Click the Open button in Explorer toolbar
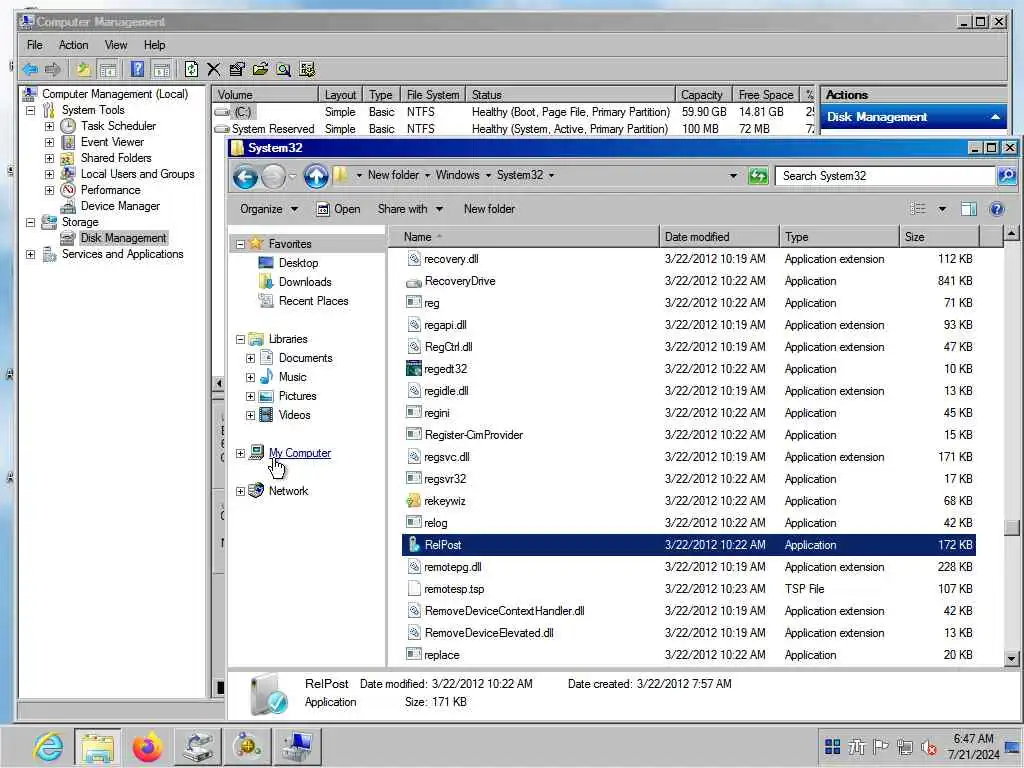Viewport: 1024px width, 768px height. tap(338, 209)
